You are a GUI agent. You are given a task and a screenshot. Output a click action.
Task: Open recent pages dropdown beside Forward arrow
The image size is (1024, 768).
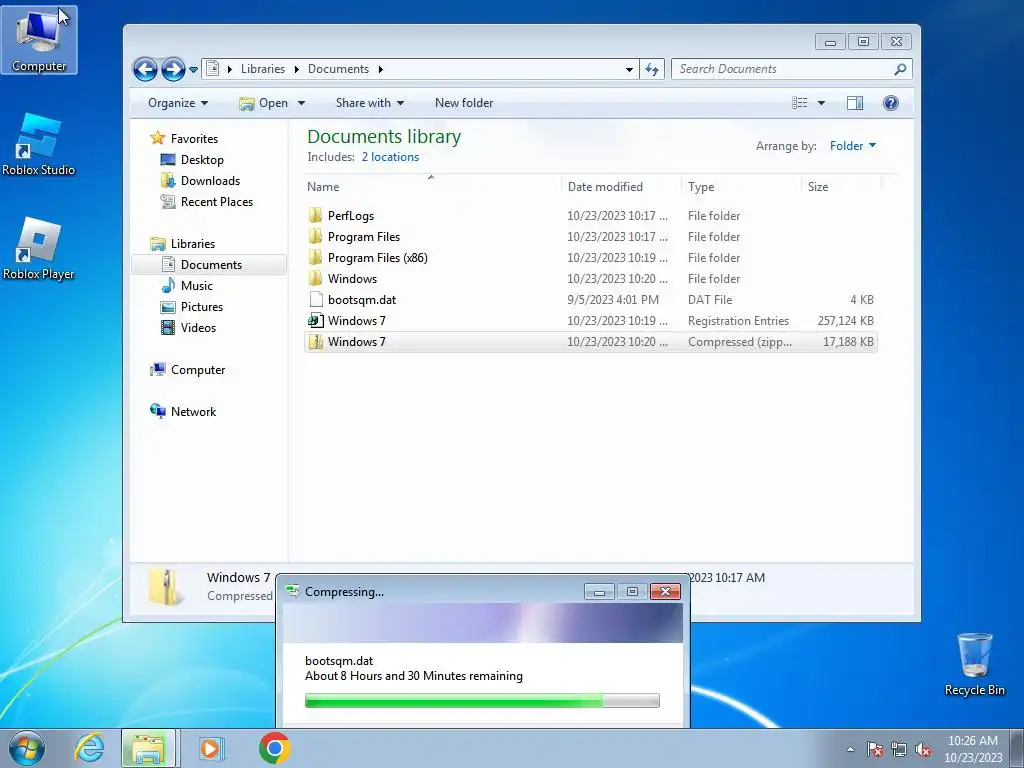(x=193, y=69)
